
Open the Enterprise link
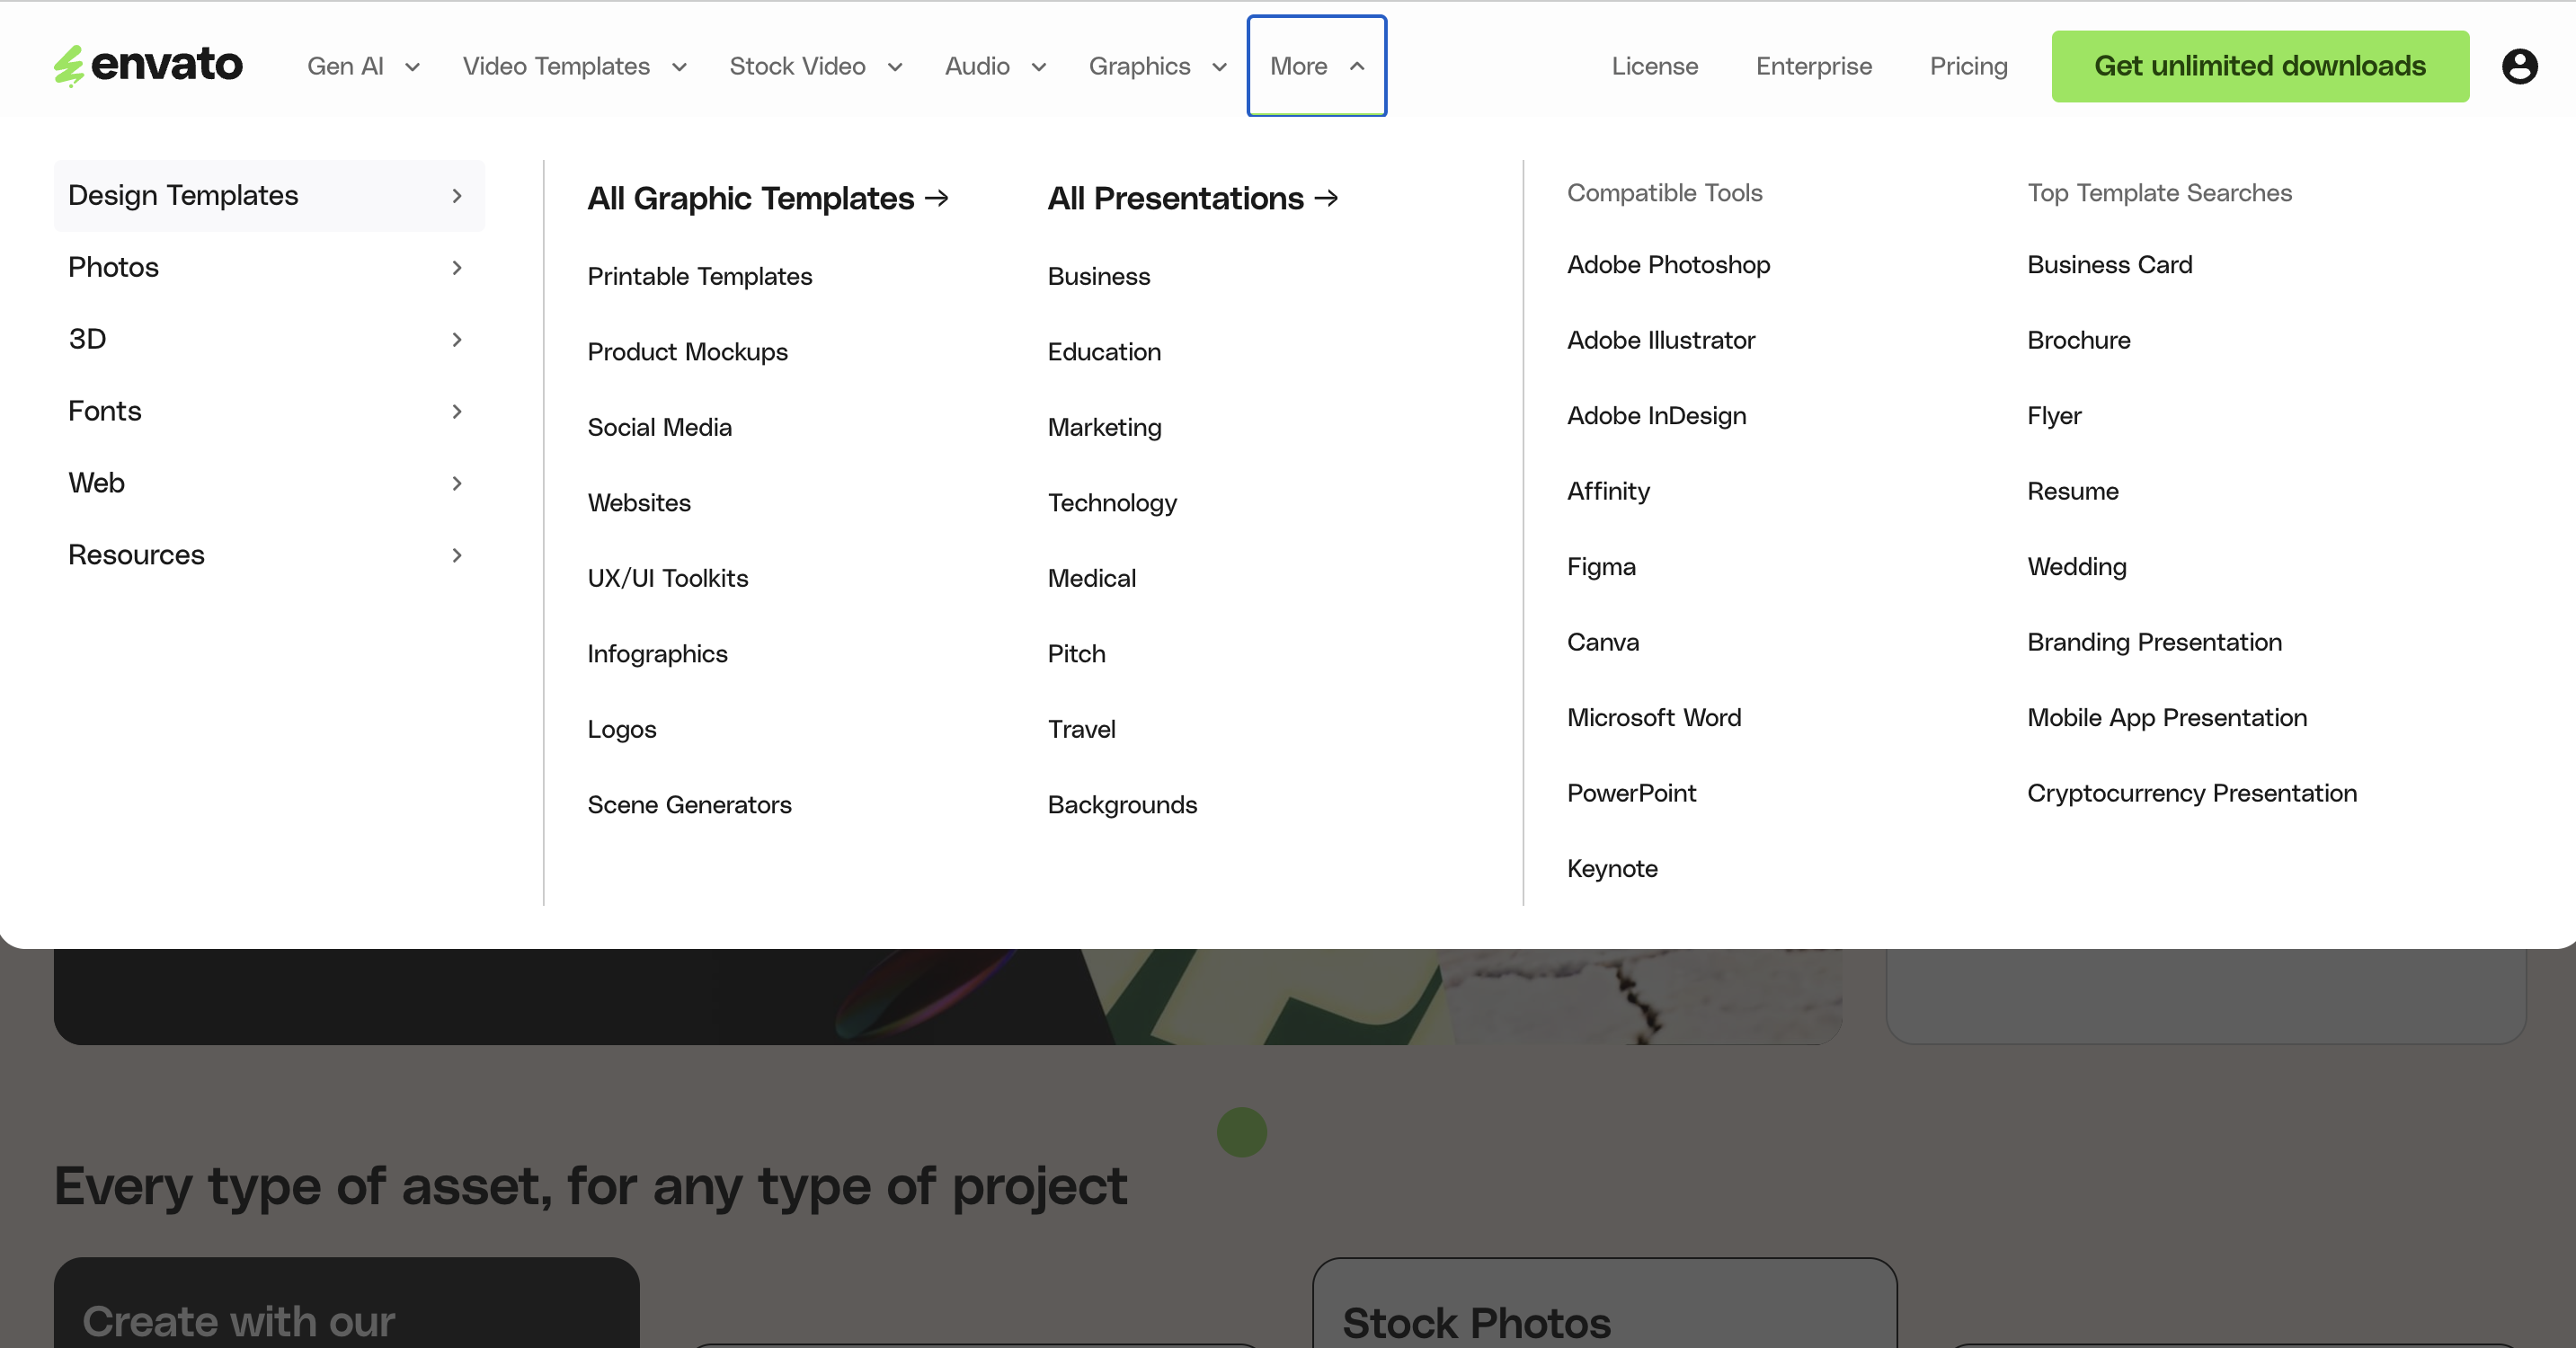tap(1813, 66)
